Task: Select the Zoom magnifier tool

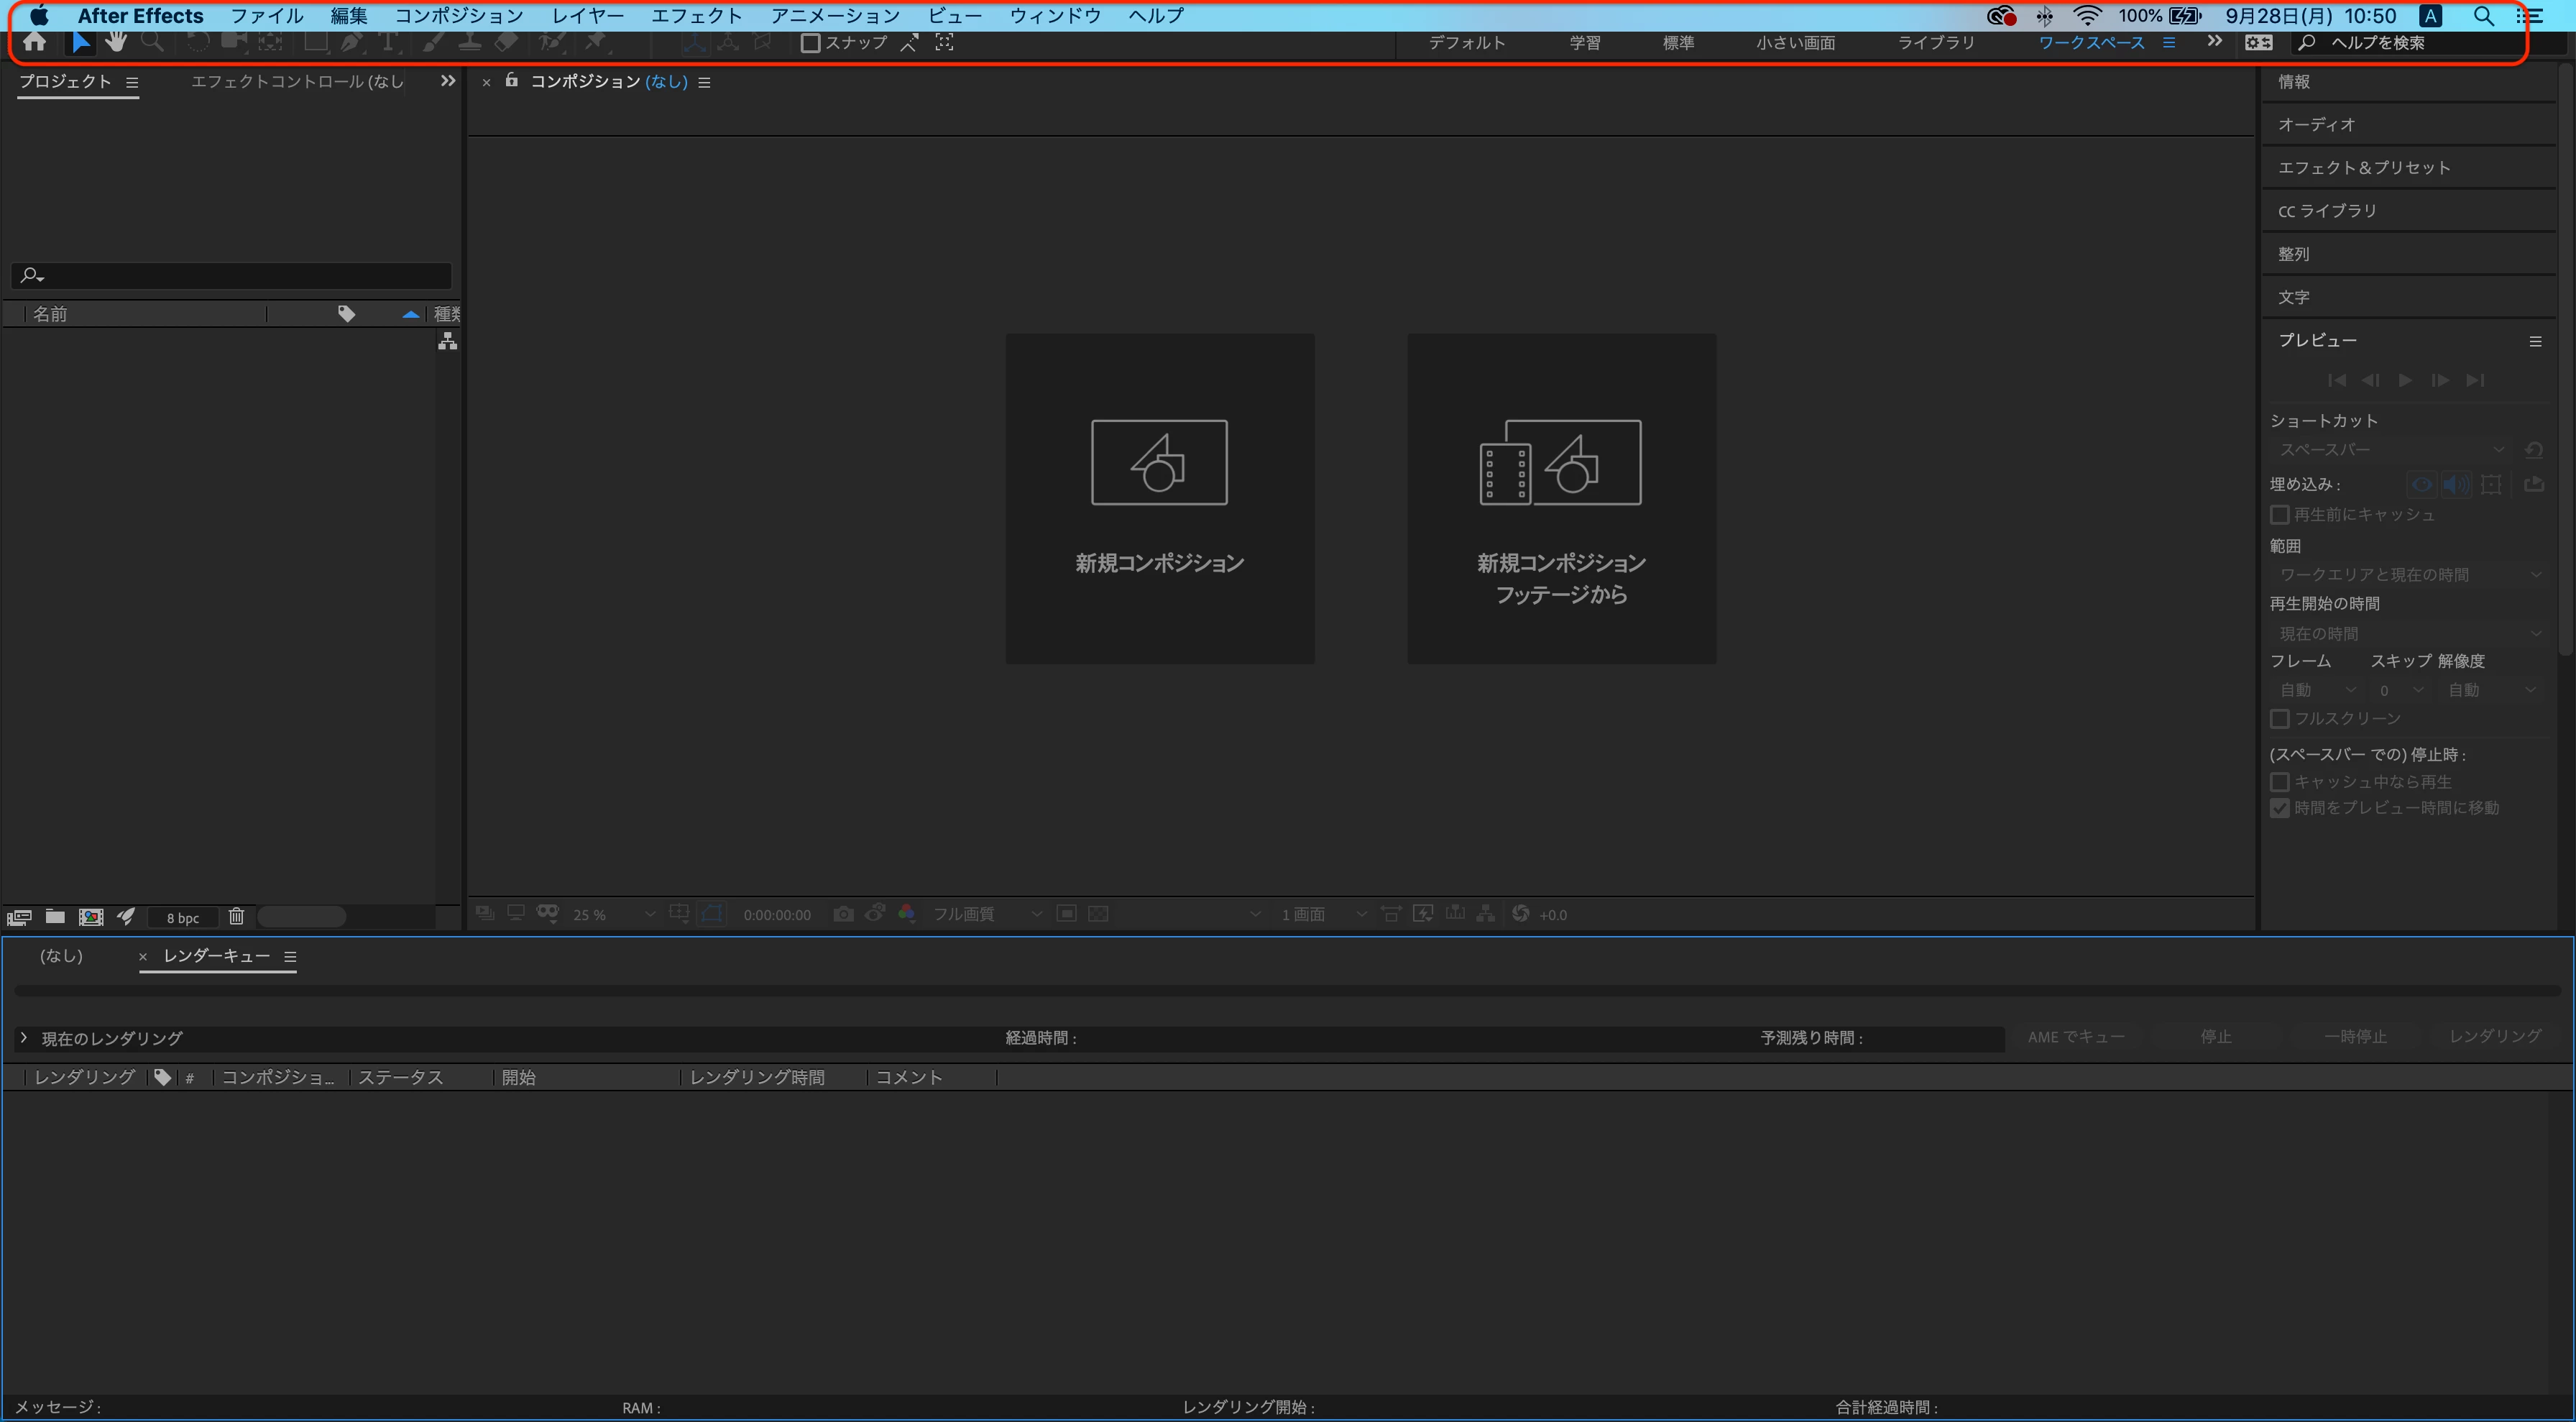Action: (152, 42)
